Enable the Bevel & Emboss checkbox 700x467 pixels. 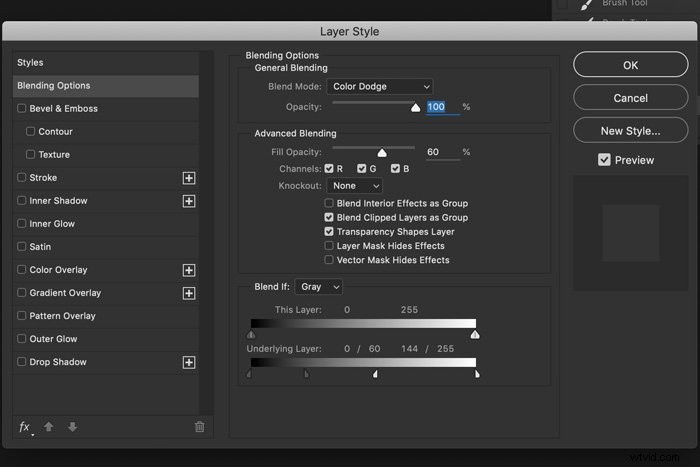pyautogui.click(x=21, y=108)
